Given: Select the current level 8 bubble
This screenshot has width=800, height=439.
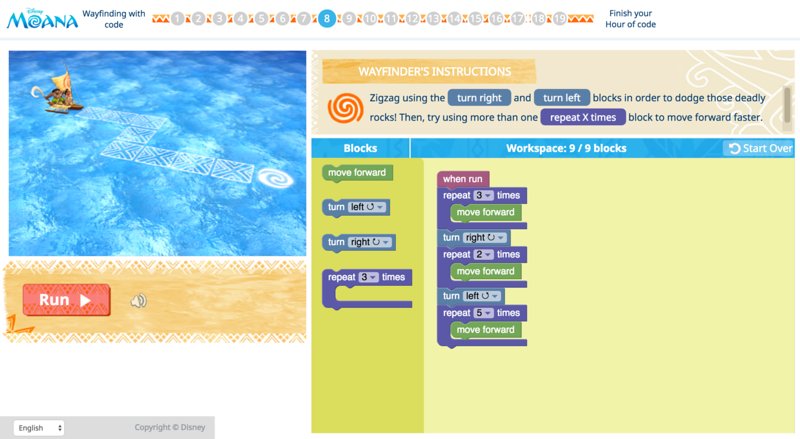Looking at the screenshot, I should [327, 19].
